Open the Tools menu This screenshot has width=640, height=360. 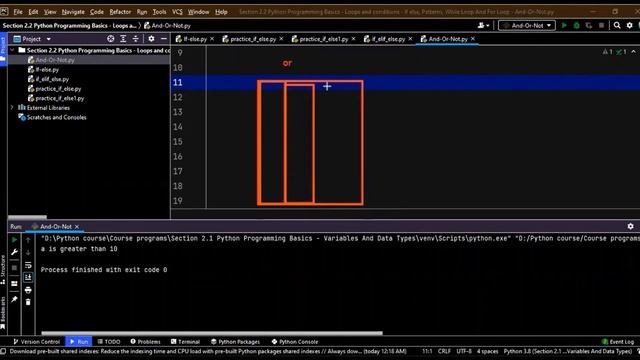pos(159,12)
